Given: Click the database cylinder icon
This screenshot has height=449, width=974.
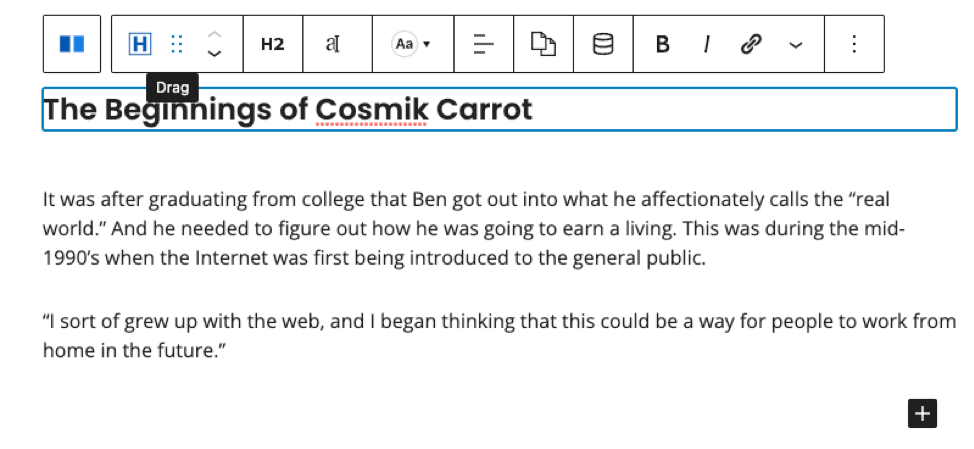Looking at the screenshot, I should (x=603, y=44).
